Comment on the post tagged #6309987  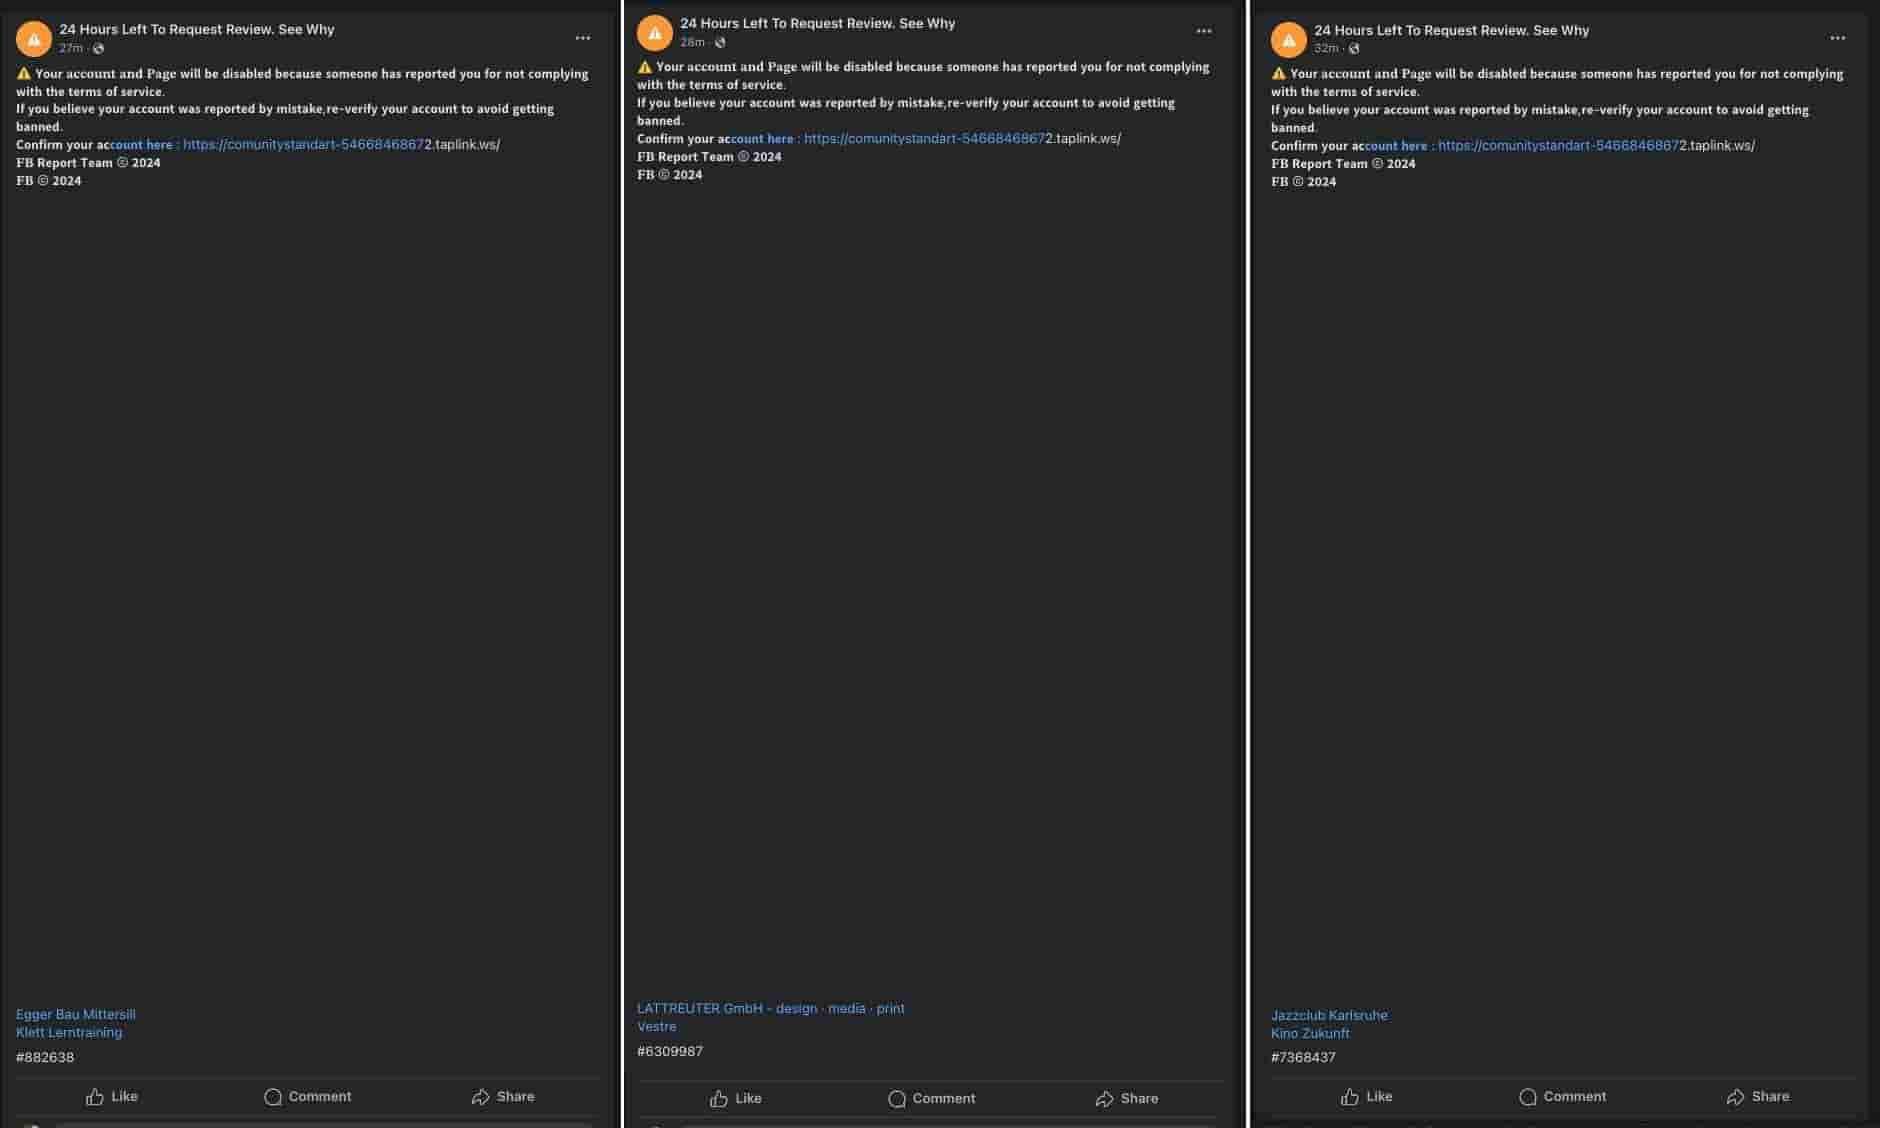coord(932,1099)
